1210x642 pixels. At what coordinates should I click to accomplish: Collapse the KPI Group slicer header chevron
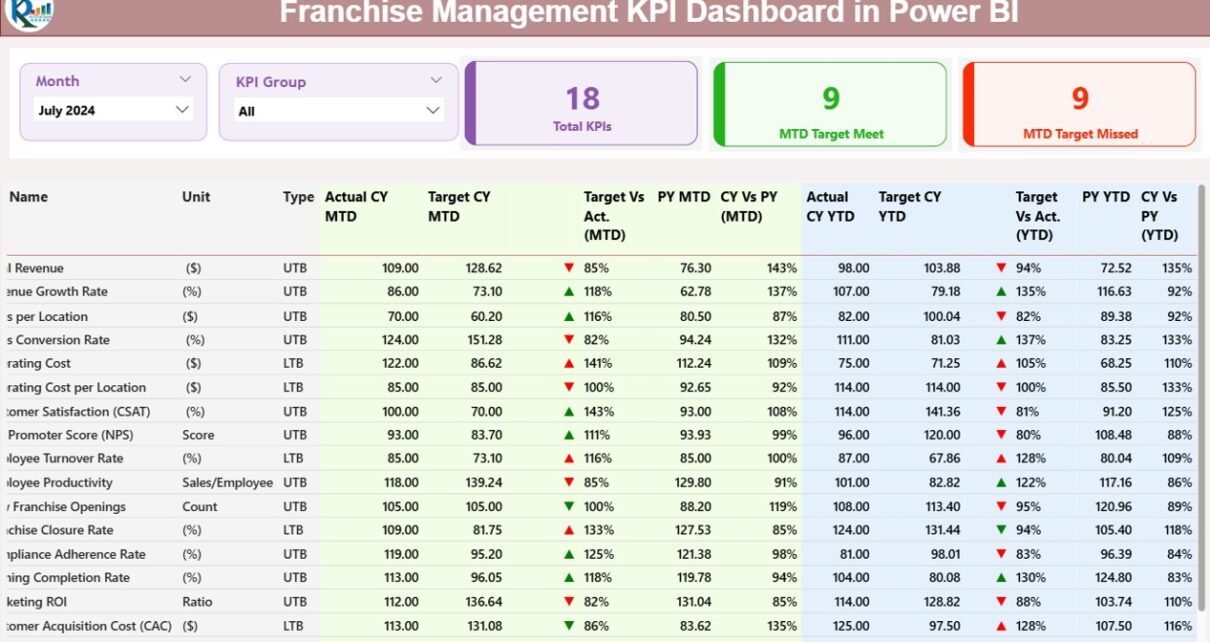pos(436,80)
